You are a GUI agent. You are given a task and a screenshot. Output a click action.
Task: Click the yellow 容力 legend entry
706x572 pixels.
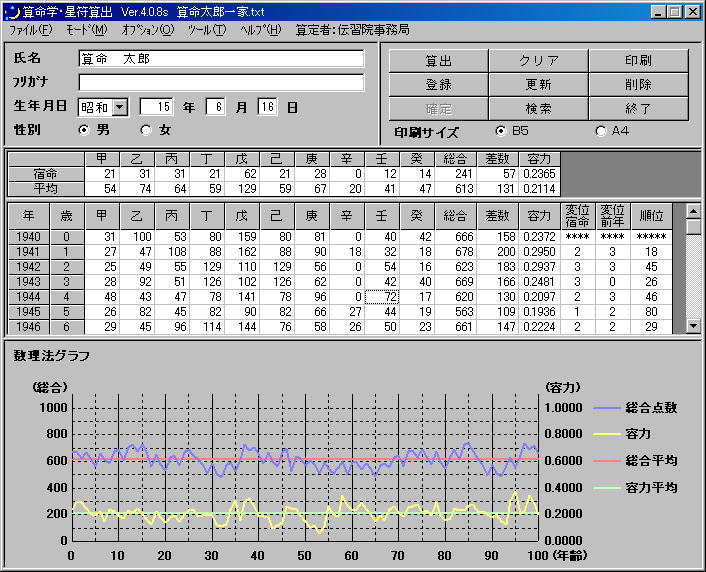622,434
